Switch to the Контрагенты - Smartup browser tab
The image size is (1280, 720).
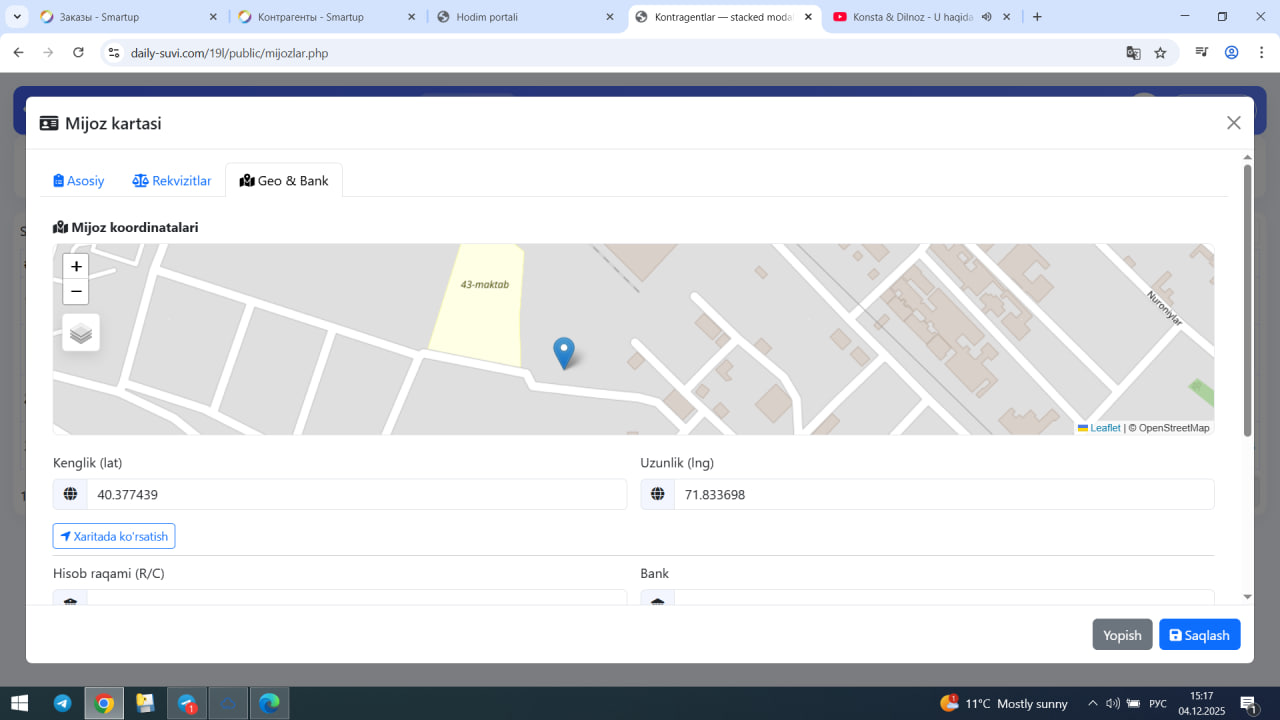327,17
